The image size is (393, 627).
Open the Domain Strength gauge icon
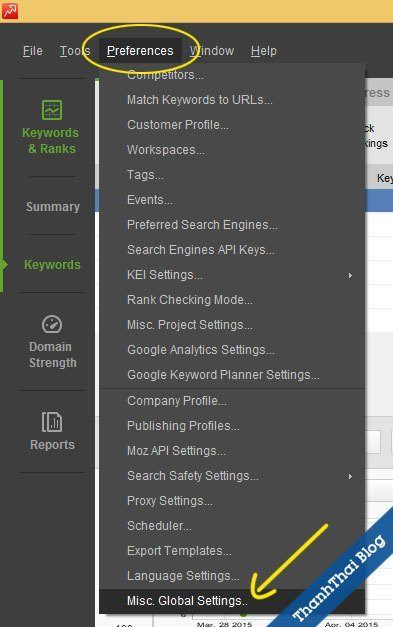click(52, 324)
